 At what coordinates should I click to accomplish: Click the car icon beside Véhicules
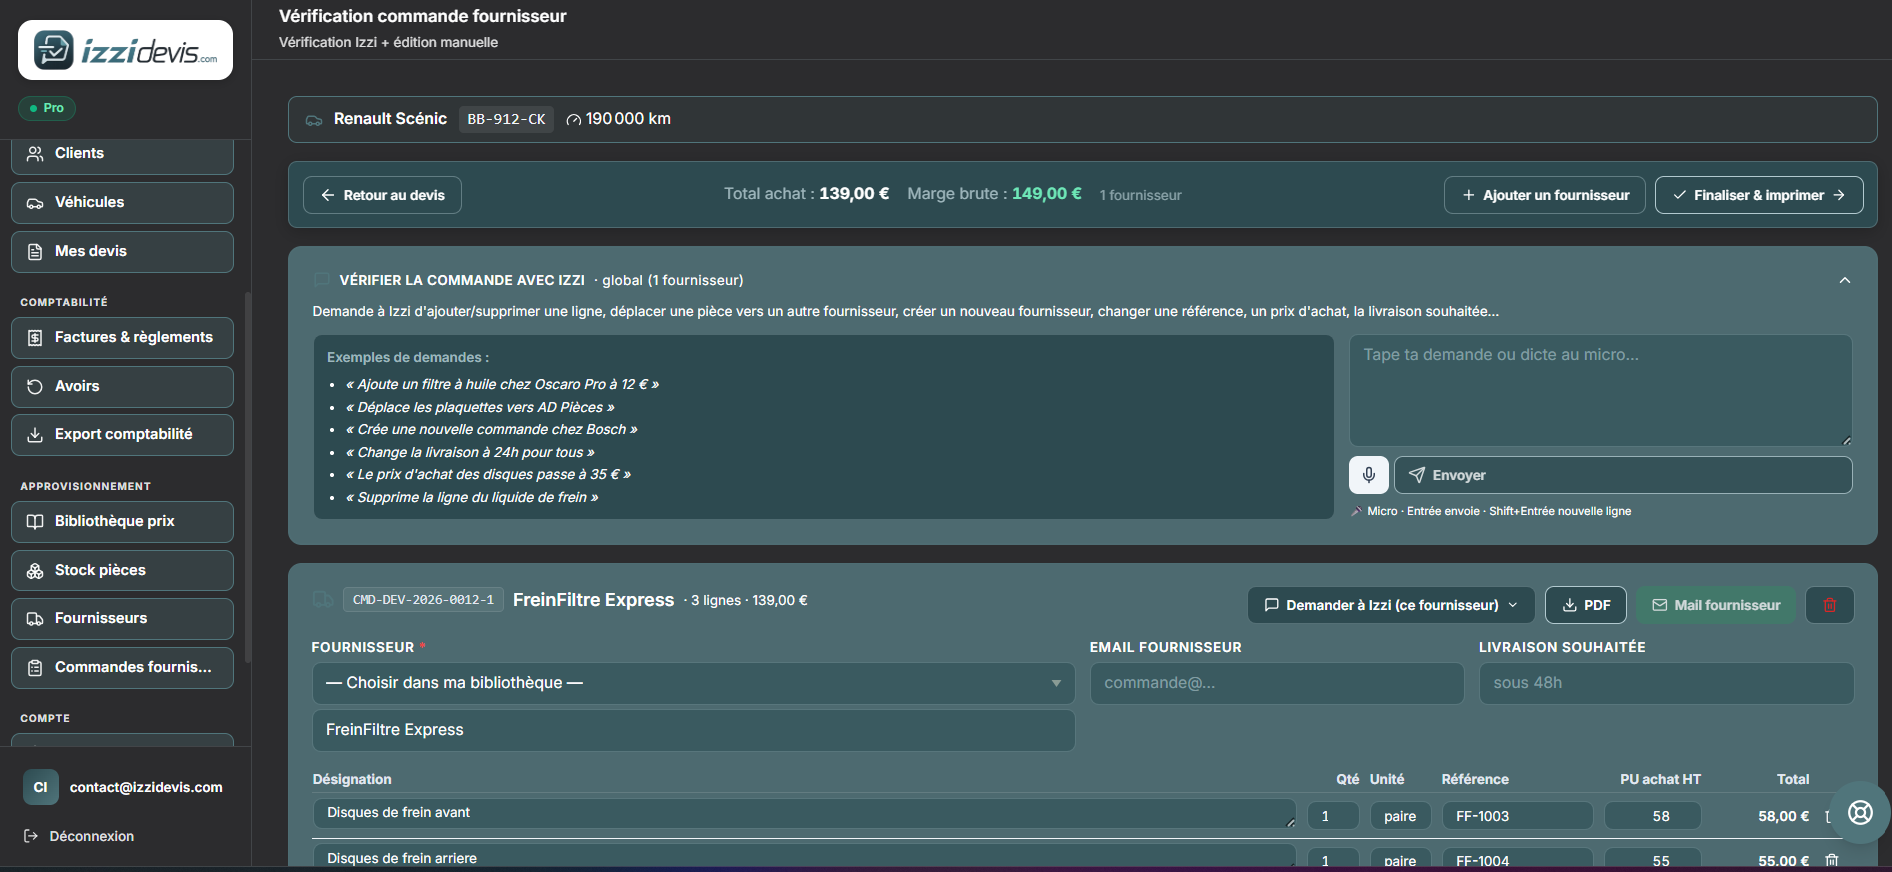[35, 203]
